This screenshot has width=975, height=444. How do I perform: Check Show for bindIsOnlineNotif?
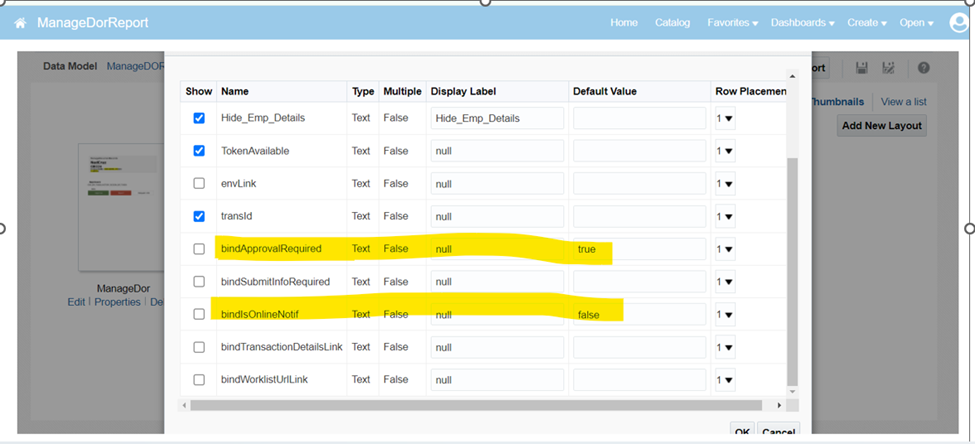(x=199, y=314)
